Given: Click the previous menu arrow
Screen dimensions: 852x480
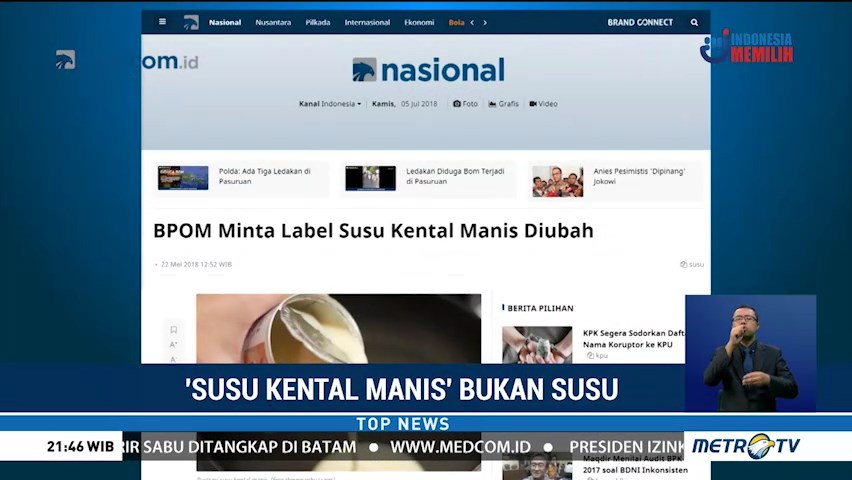Looking at the screenshot, I should click(472, 22).
